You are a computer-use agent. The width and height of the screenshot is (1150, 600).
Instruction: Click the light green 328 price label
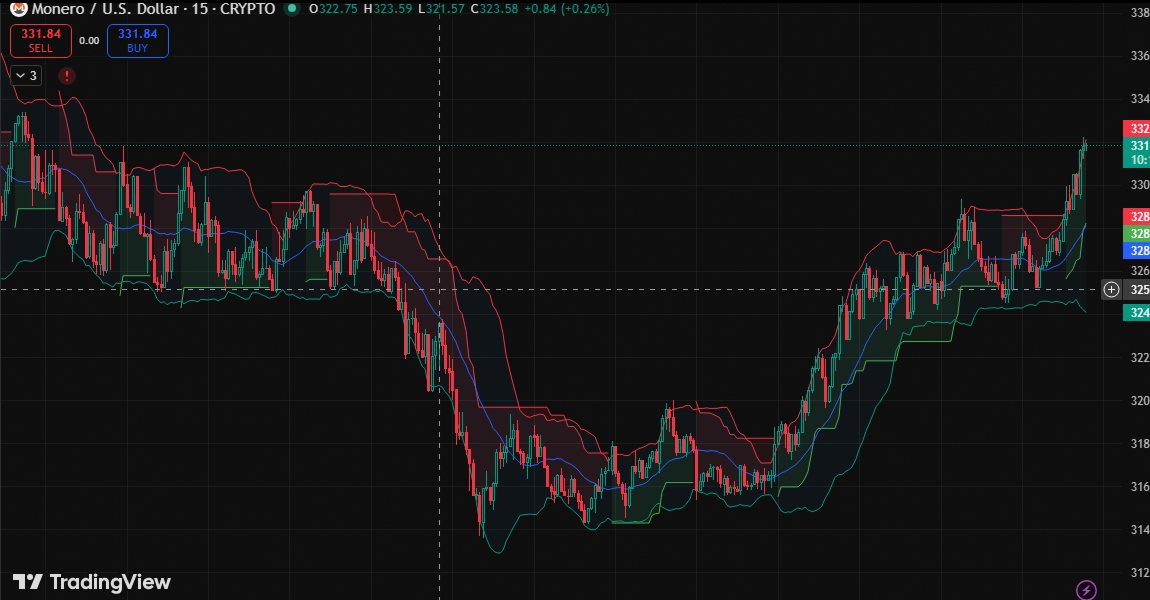(x=1137, y=233)
